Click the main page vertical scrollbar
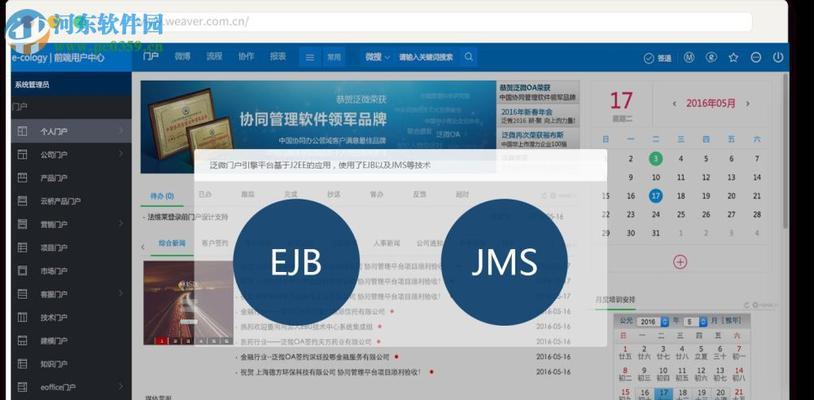 click(785, 150)
